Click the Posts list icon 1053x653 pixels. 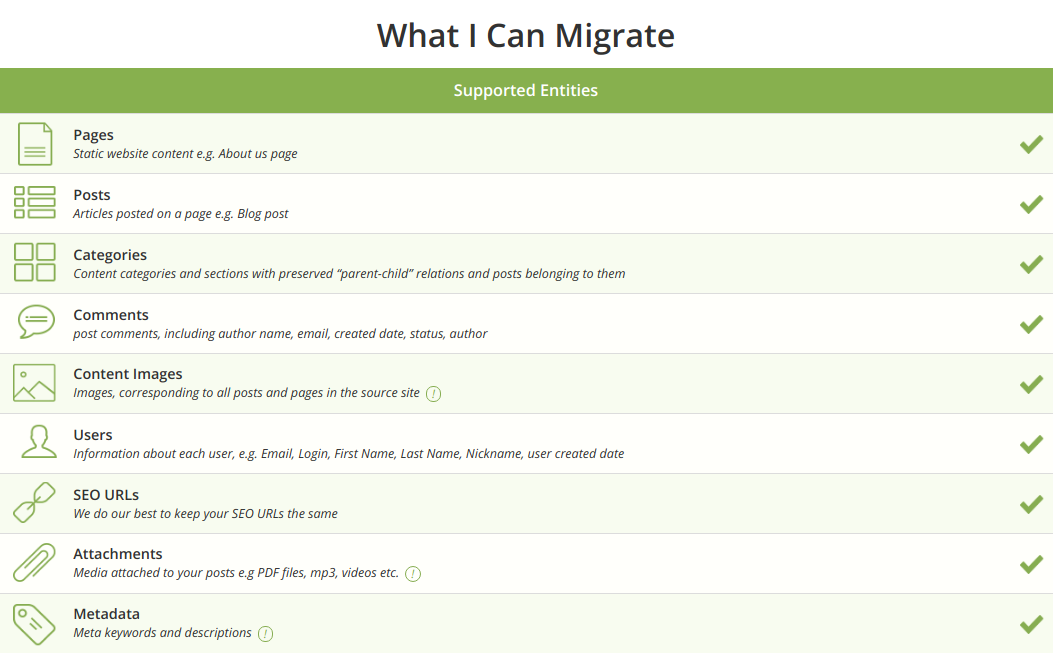point(34,202)
